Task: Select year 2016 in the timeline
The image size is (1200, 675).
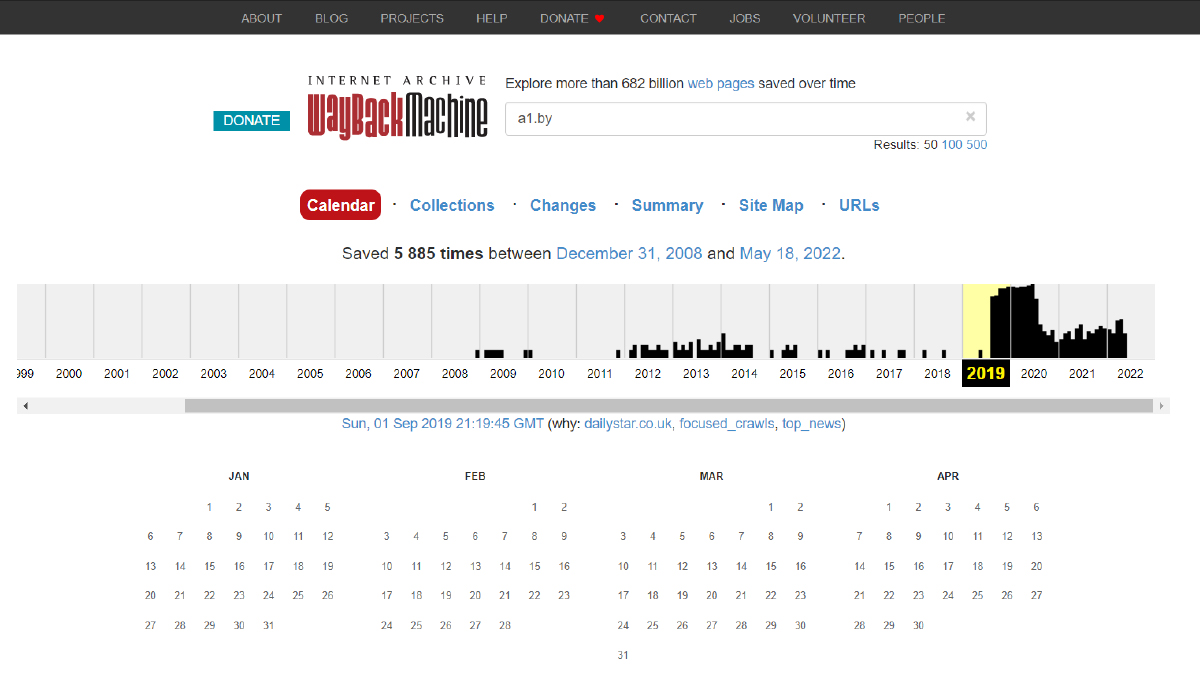Action: point(841,374)
